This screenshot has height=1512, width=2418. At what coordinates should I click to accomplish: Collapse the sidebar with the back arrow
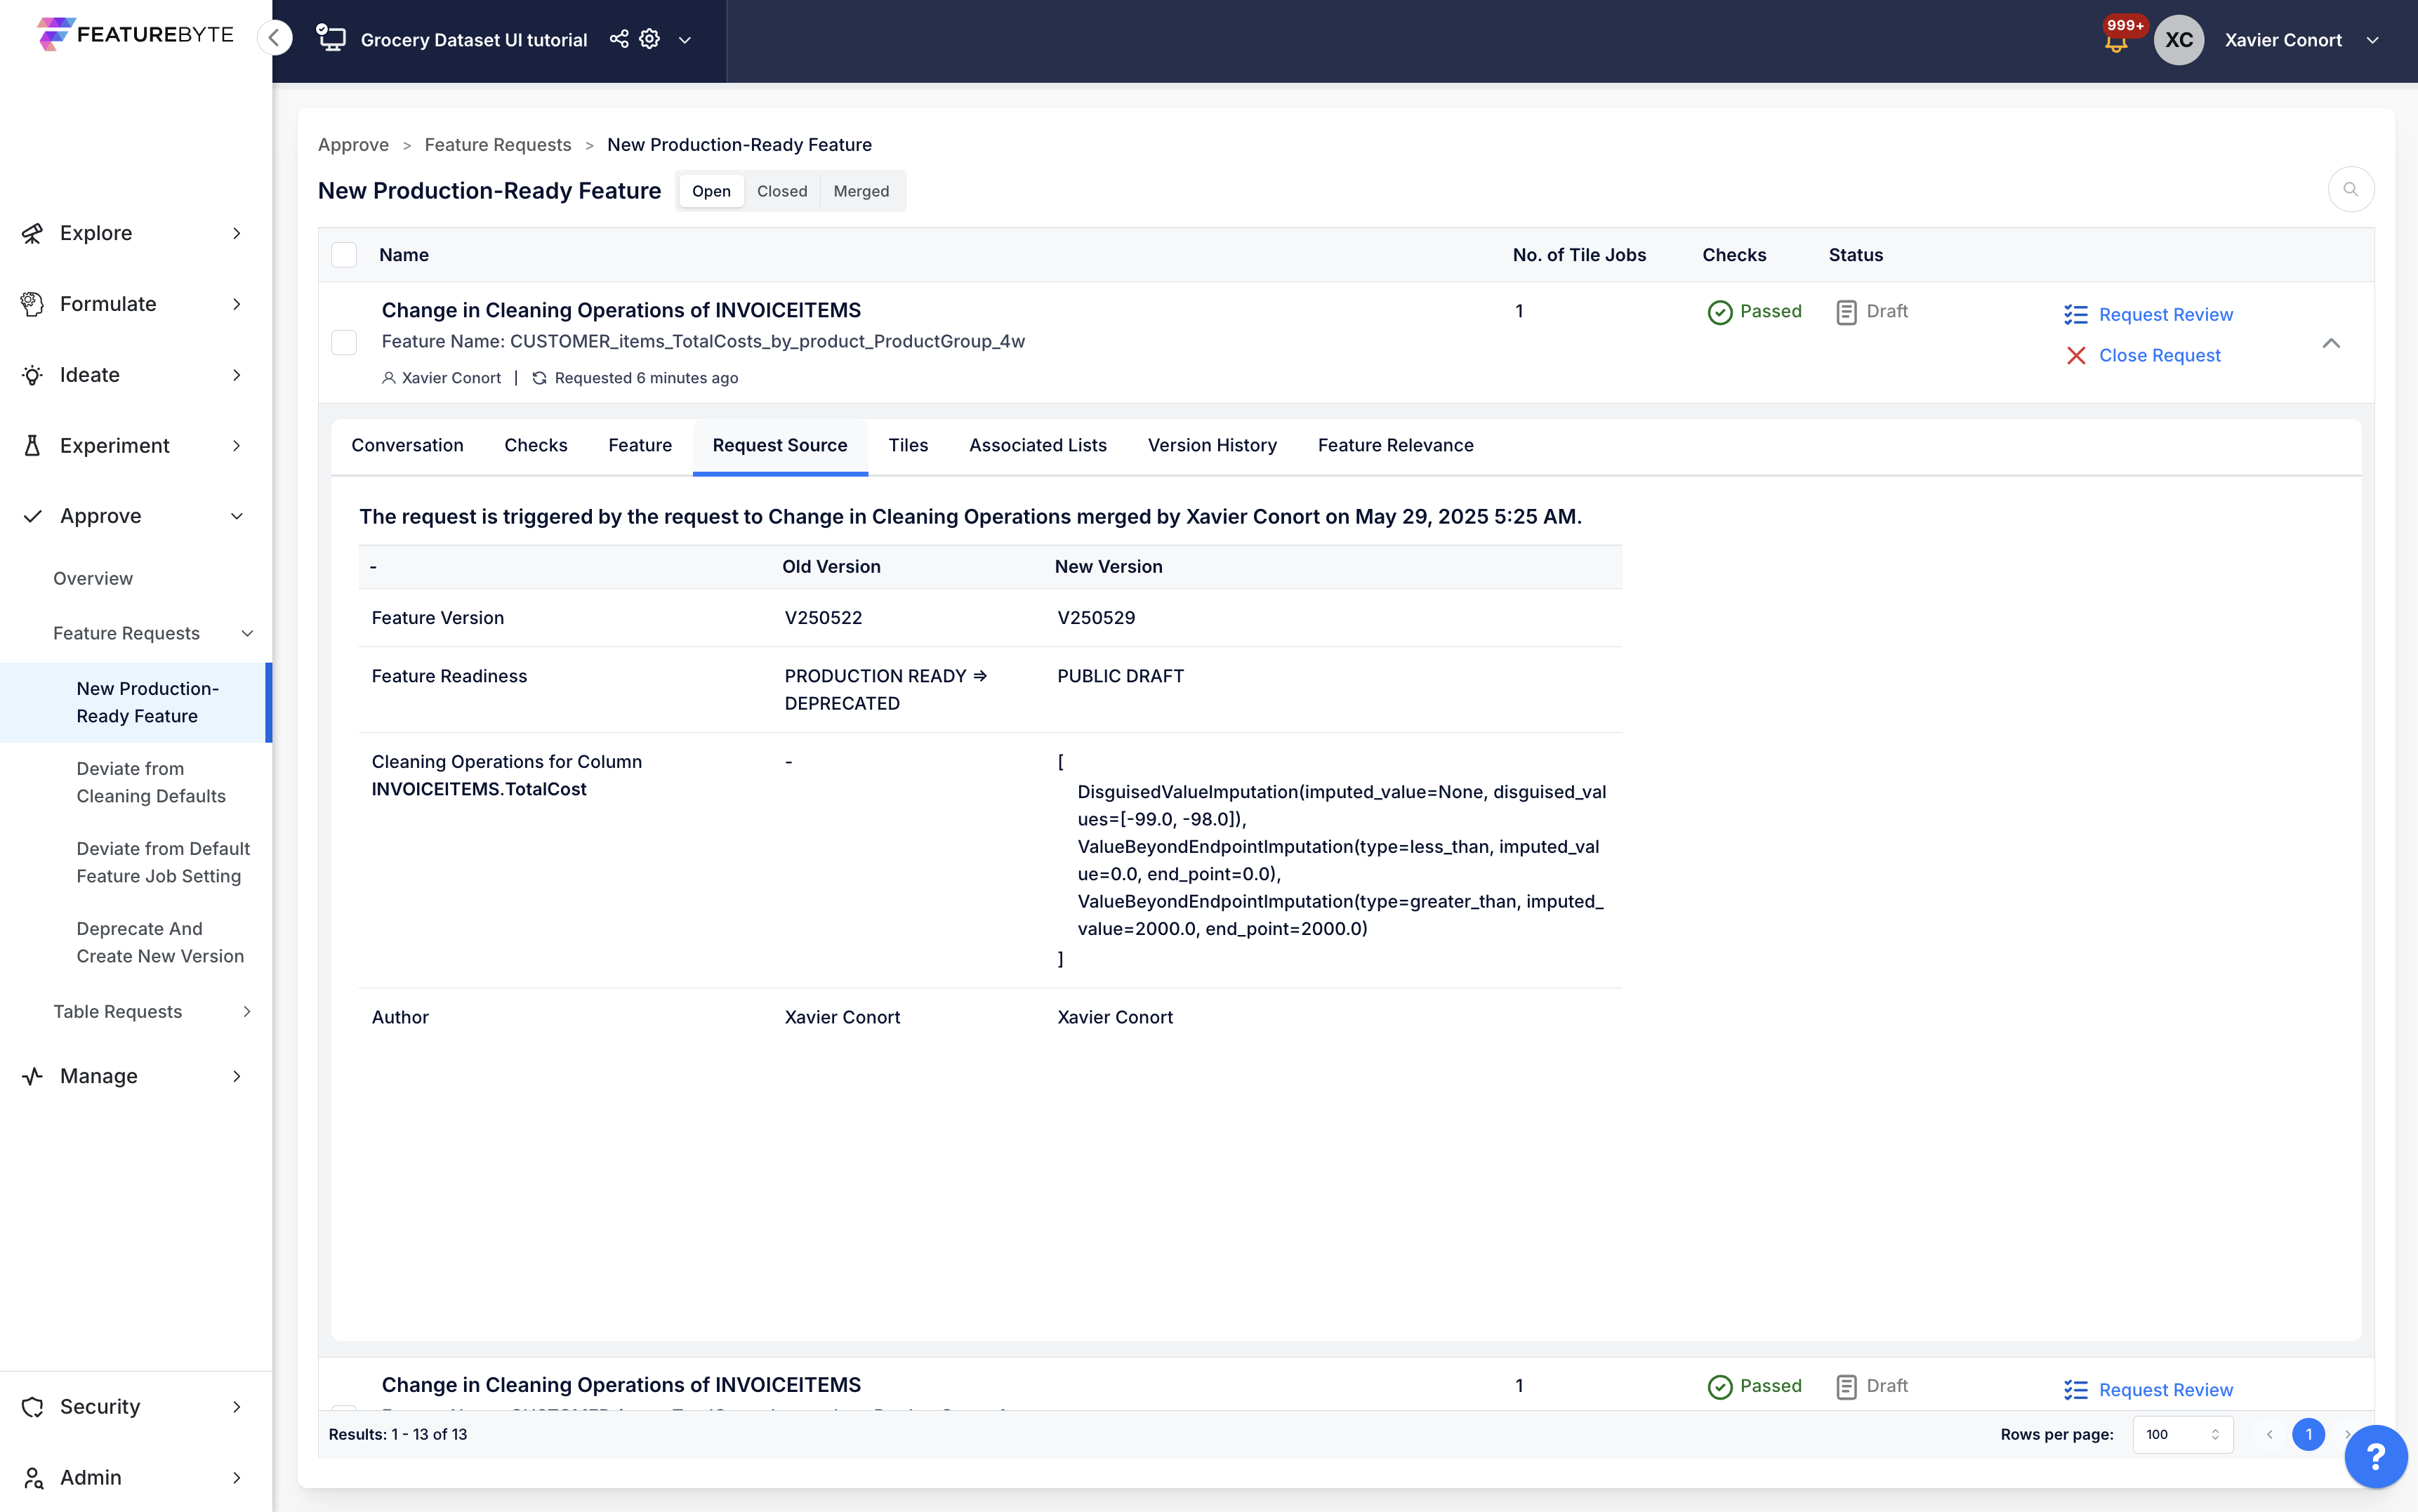pyautogui.click(x=274, y=38)
